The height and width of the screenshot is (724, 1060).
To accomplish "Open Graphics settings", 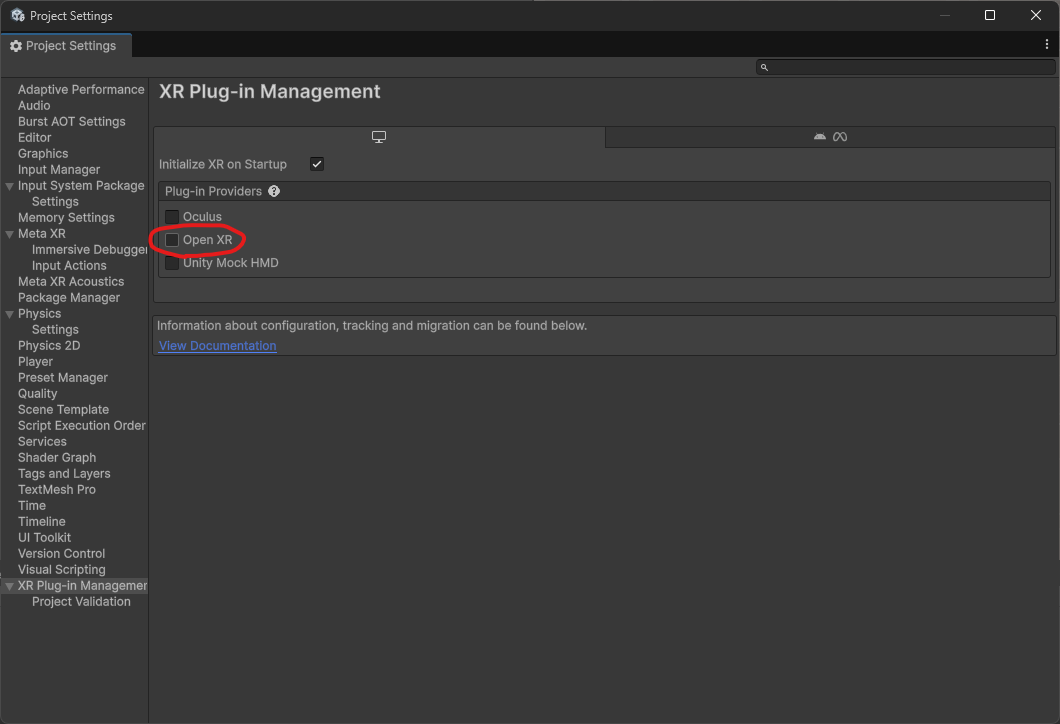I will (x=43, y=153).
